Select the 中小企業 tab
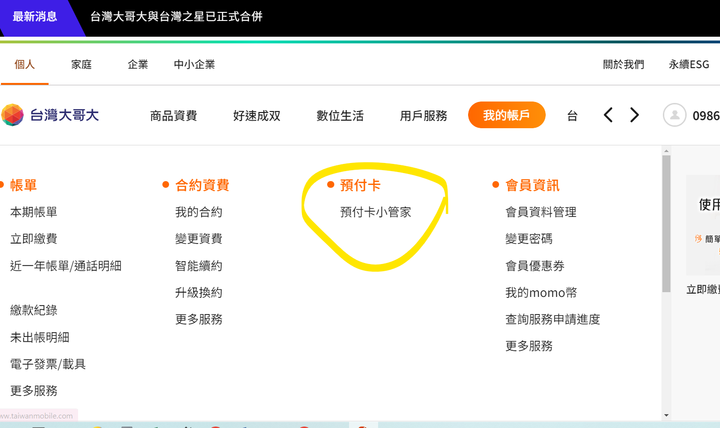720x428 pixels. coord(194,64)
